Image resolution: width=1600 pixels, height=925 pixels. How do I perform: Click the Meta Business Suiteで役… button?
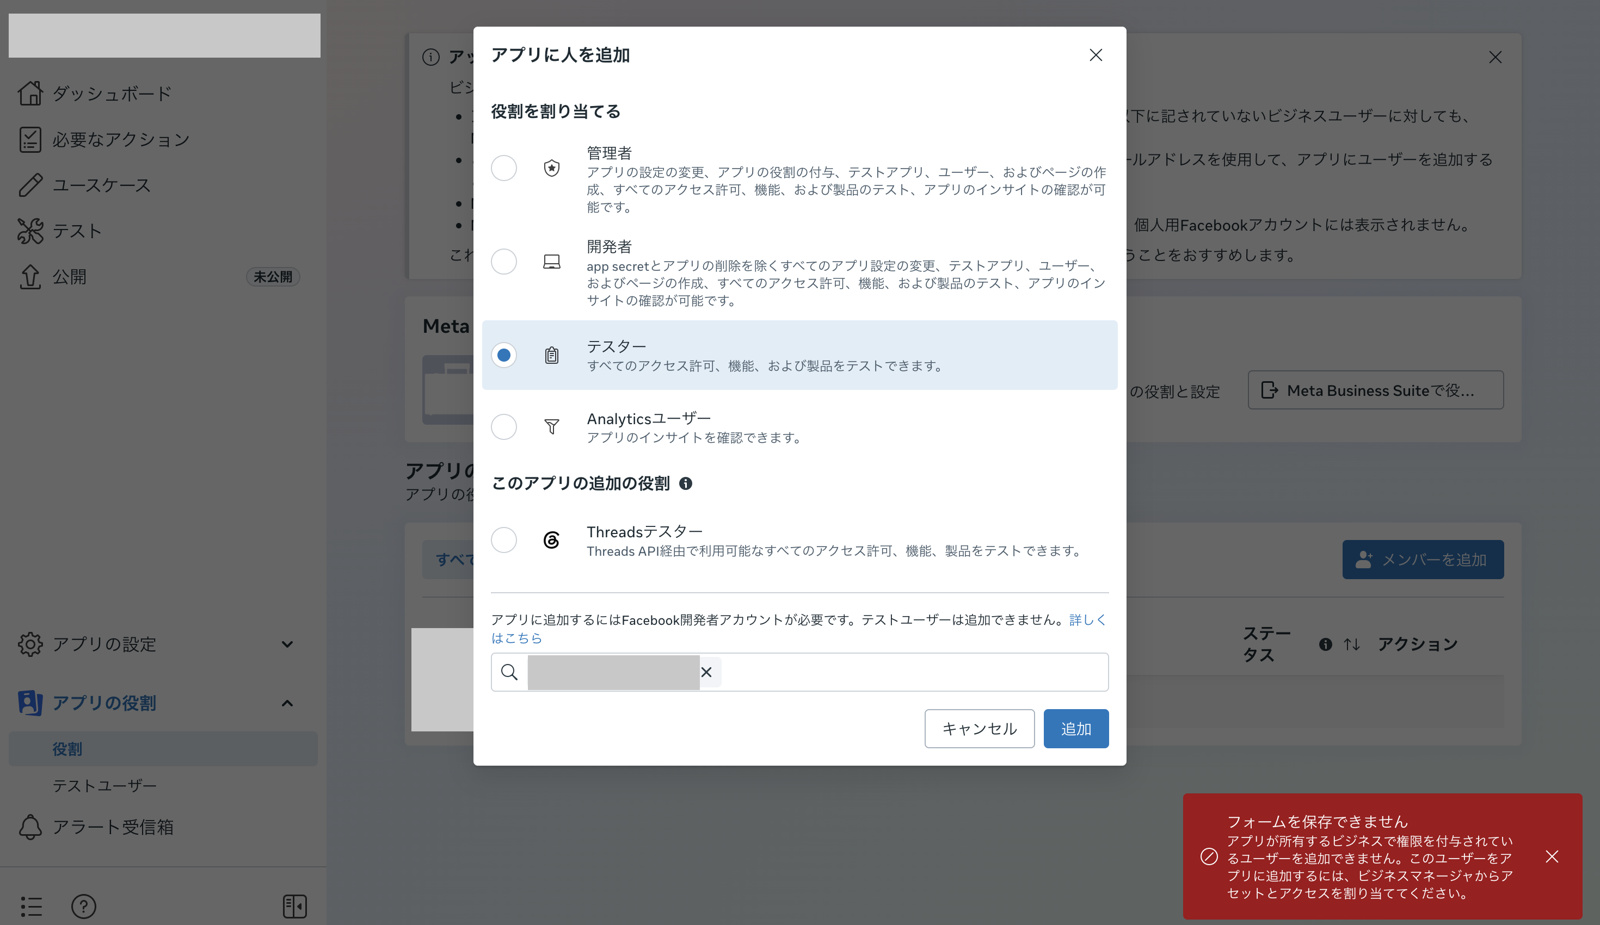(1376, 390)
